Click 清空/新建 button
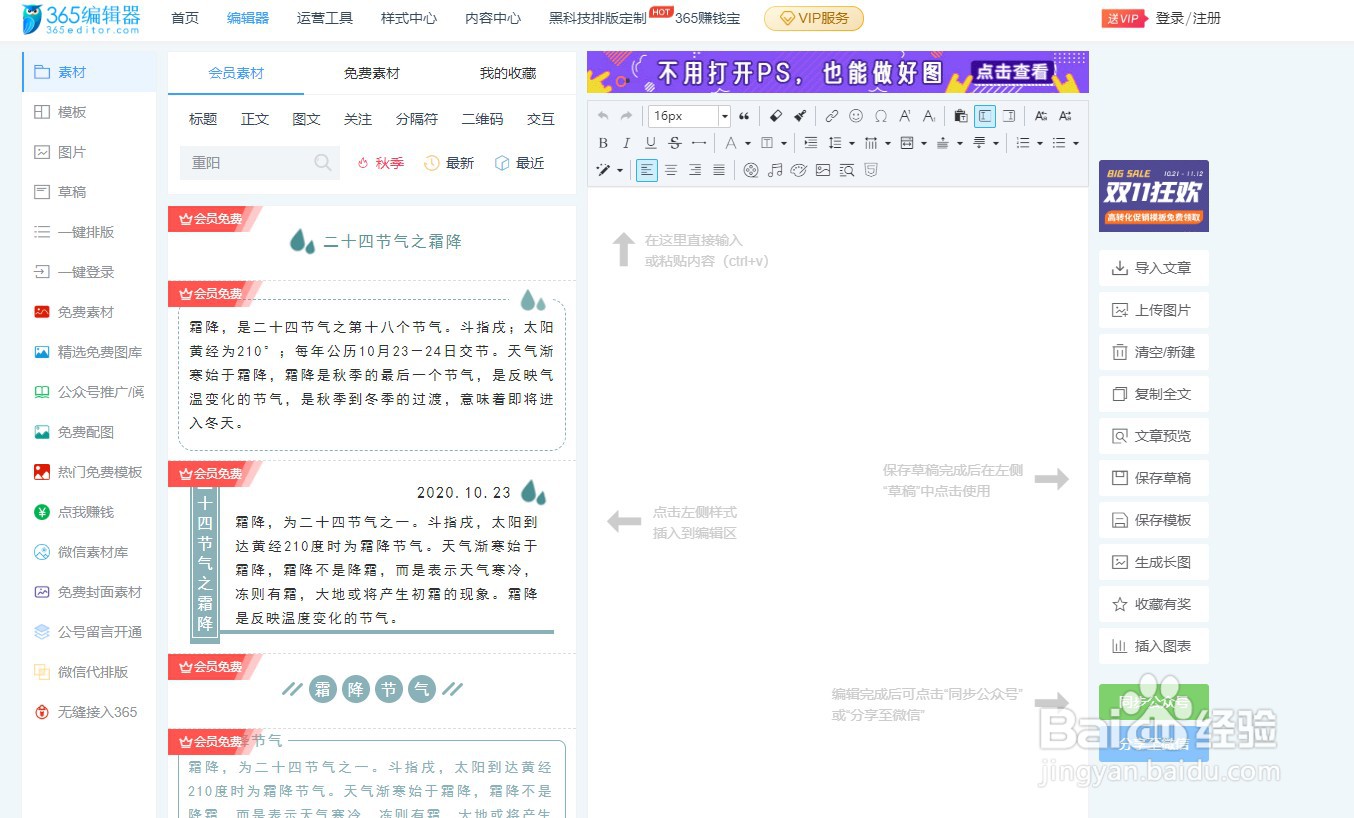The image size is (1354, 818). (x=1153, y=352)
